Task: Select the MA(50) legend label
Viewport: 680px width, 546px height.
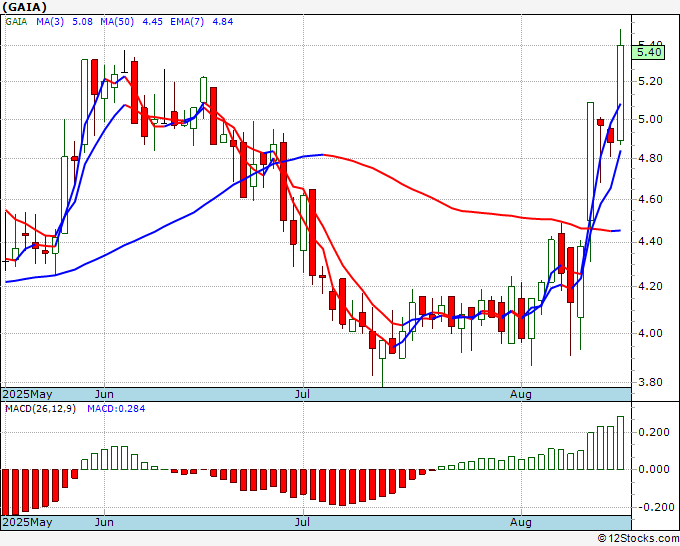Action: pos(117,22)
